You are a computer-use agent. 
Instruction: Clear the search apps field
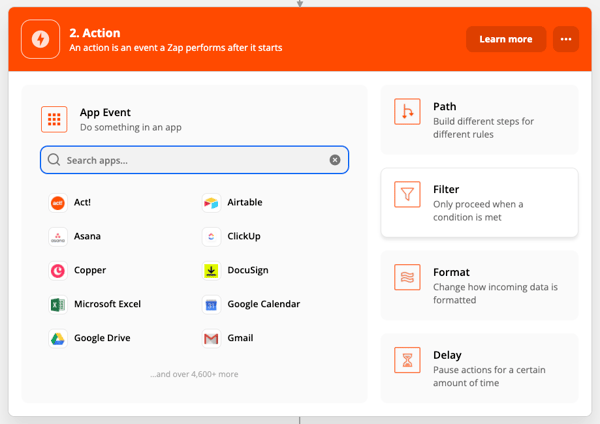click(x=335, y=160)
